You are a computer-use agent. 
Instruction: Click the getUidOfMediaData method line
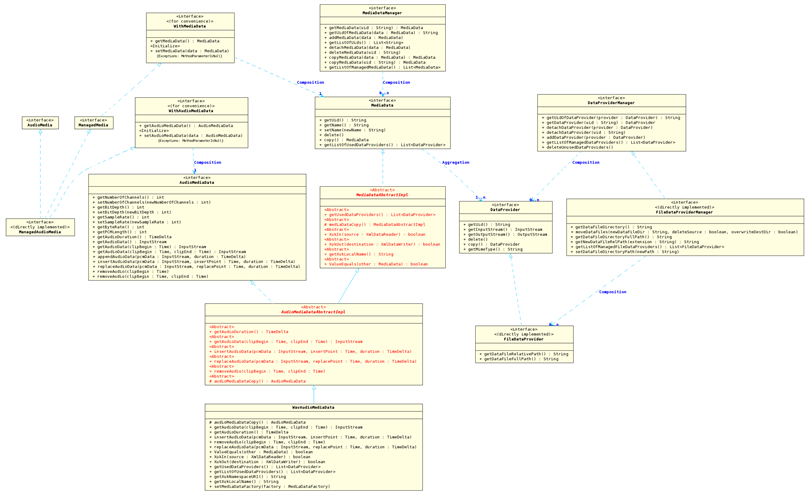(381, 33)
